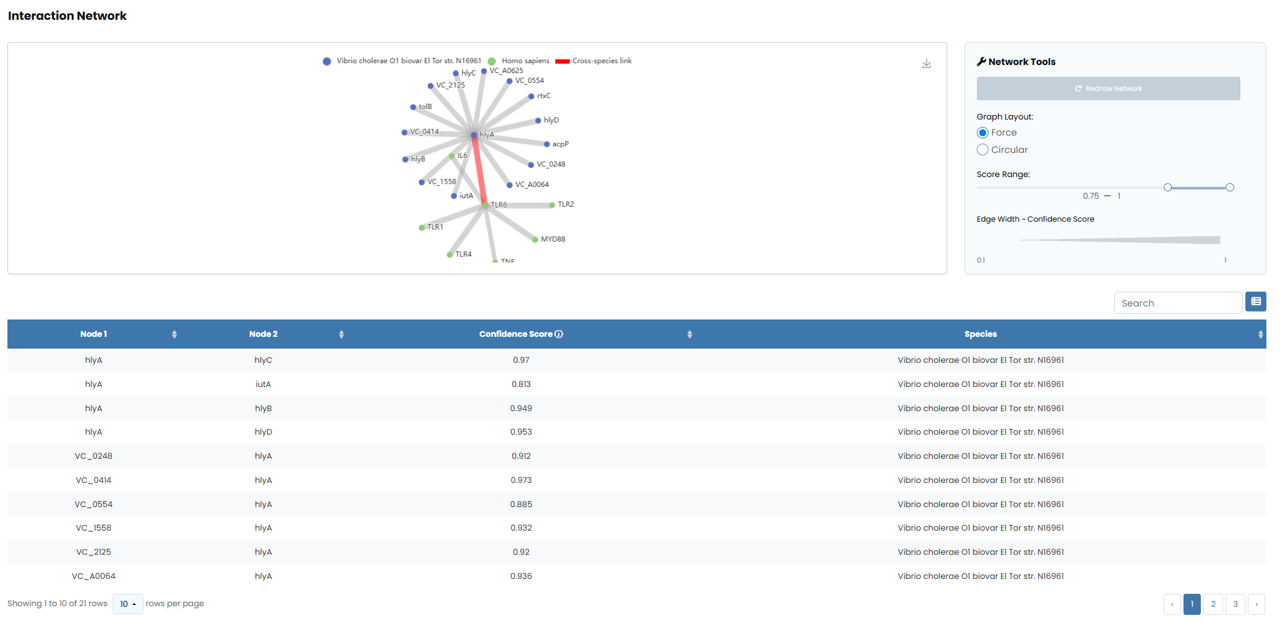Go to page 3 of table
This screenshot has height=626, width=1280.
[x=1235, y=604]
